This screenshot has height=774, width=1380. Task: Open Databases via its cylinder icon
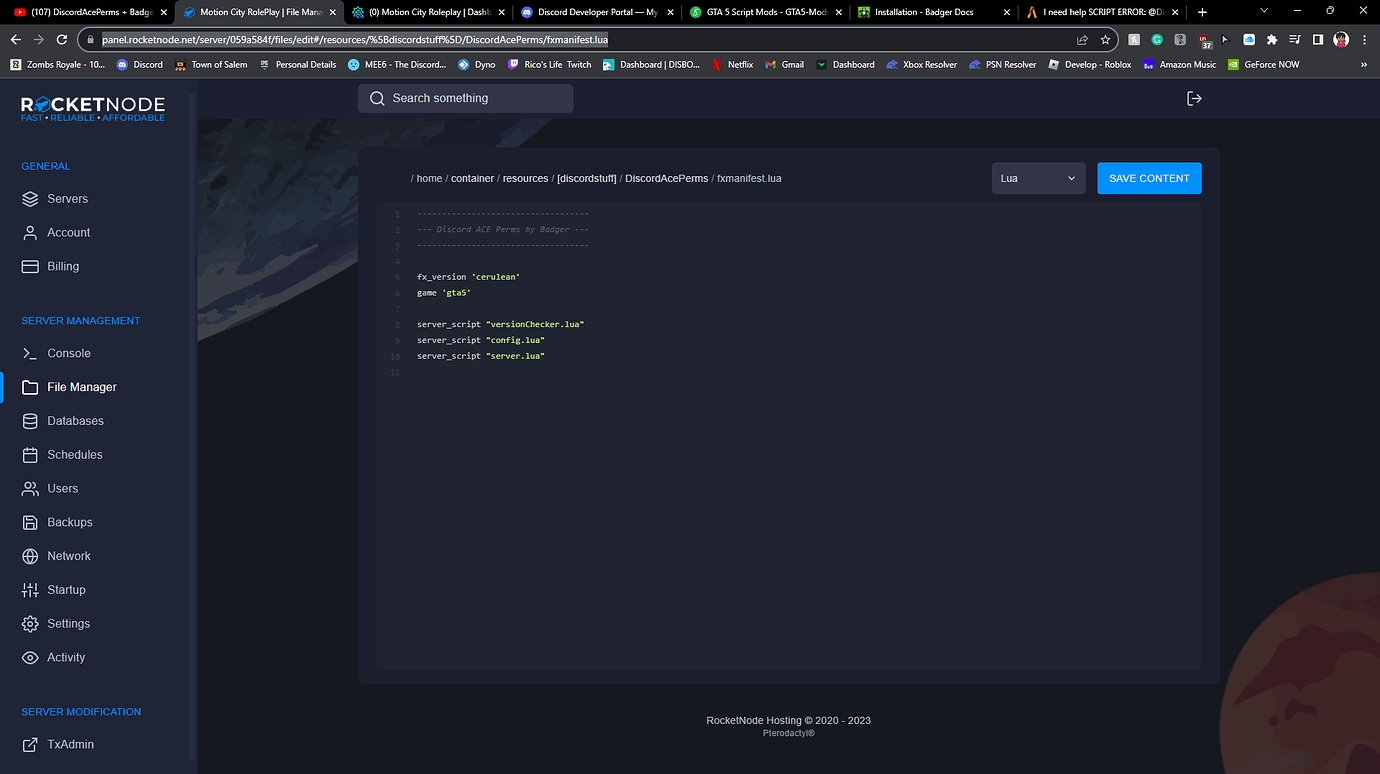tap(30, 421)
